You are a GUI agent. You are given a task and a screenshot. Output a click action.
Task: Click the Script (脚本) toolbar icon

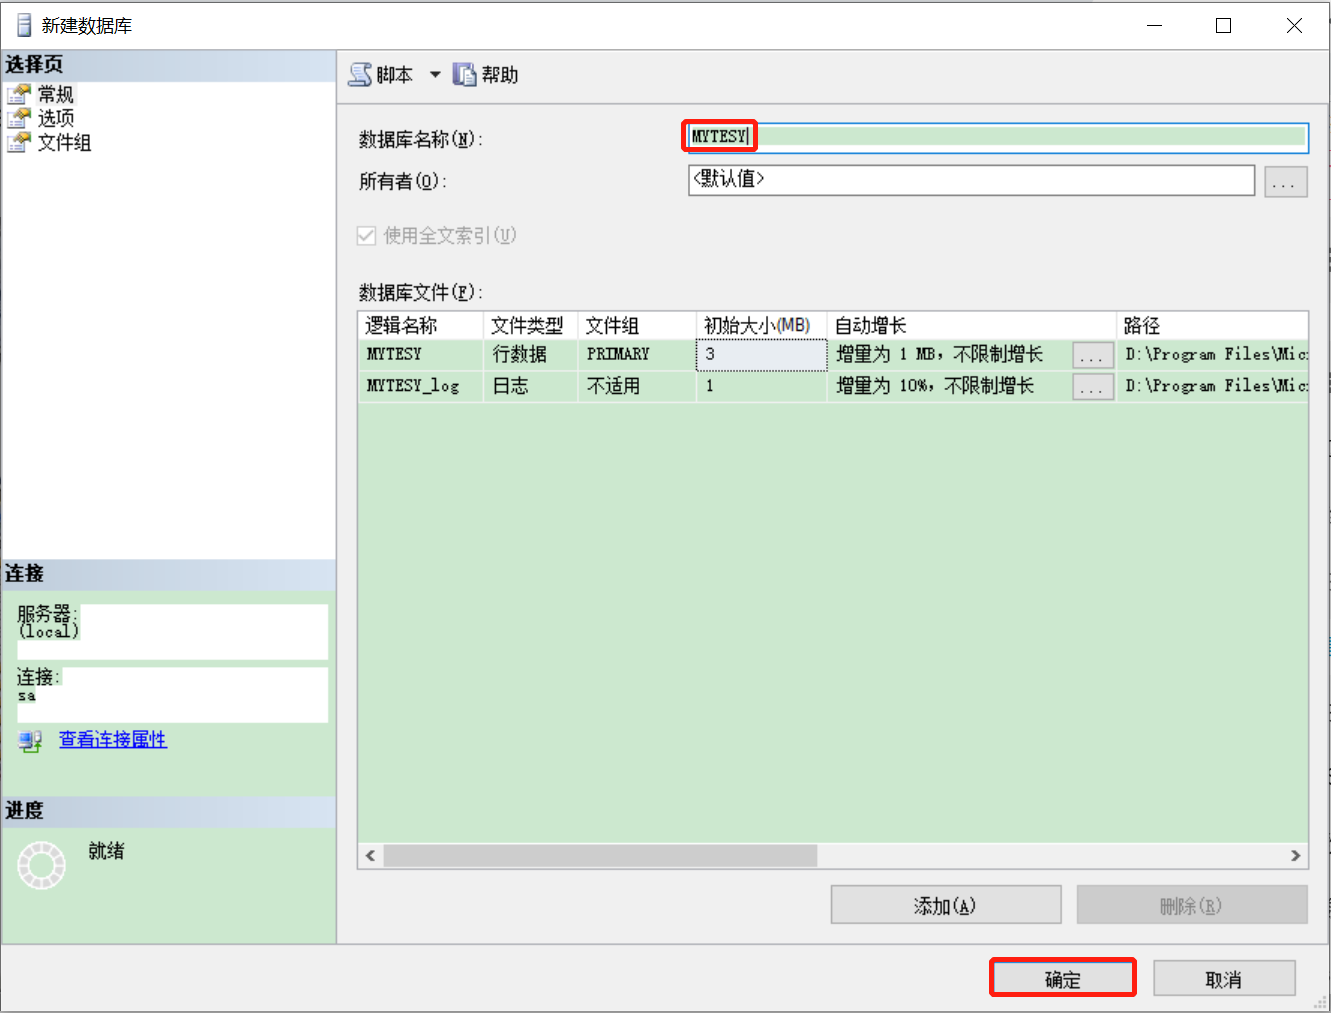click(360, 75)
